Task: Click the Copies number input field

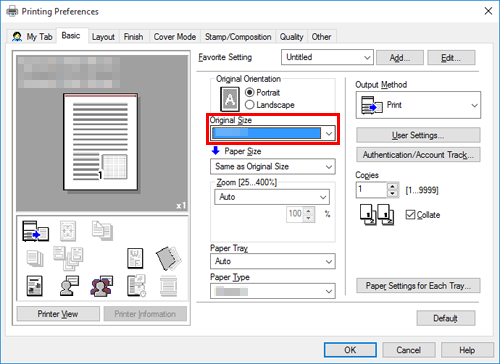Action: pyautogui.click(x=371, y=190)
